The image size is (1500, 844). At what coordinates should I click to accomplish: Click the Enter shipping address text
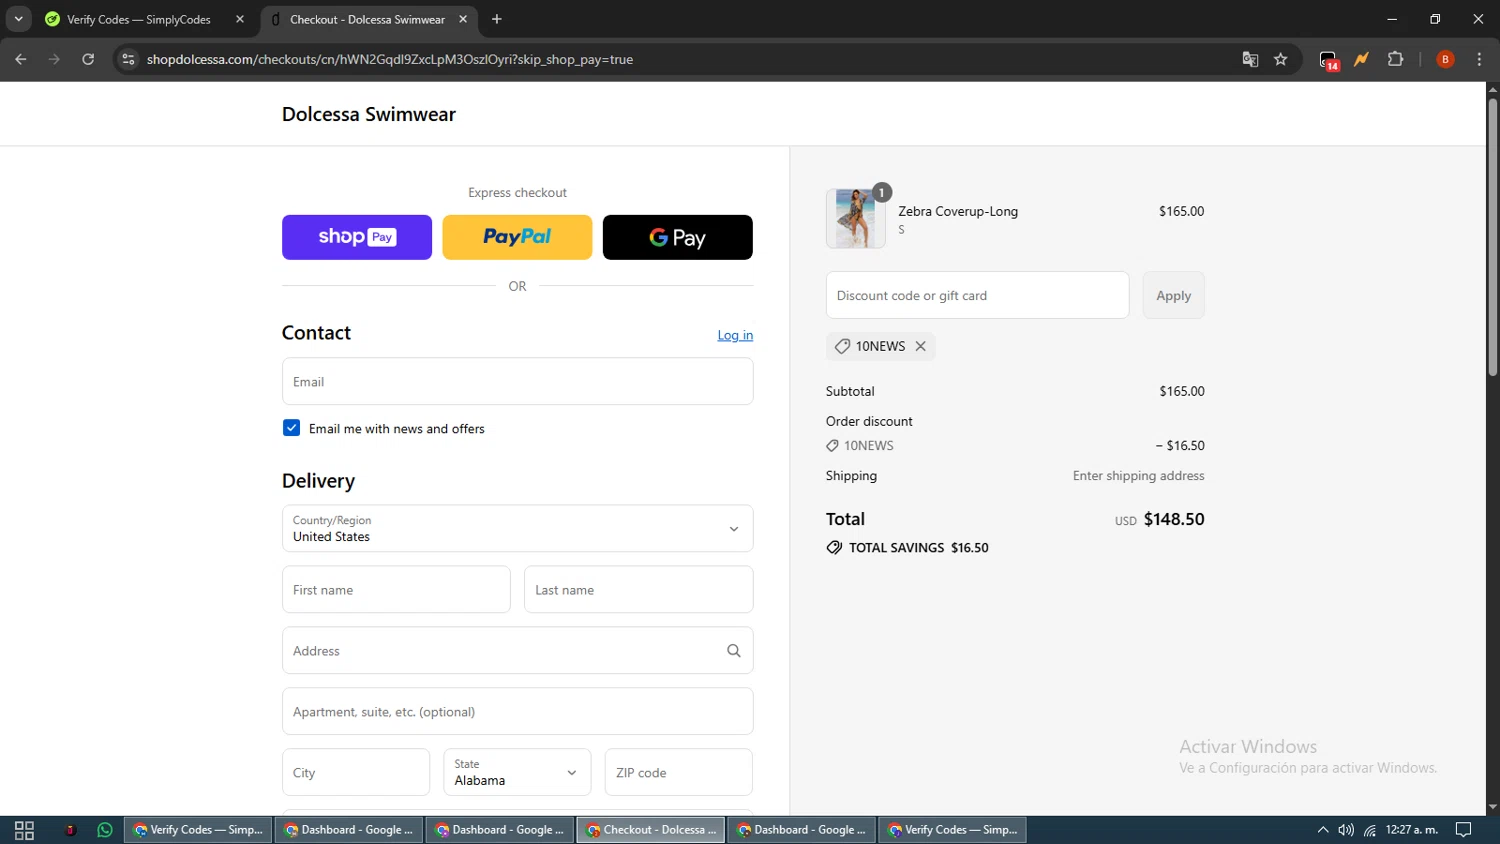[1138, 476]
